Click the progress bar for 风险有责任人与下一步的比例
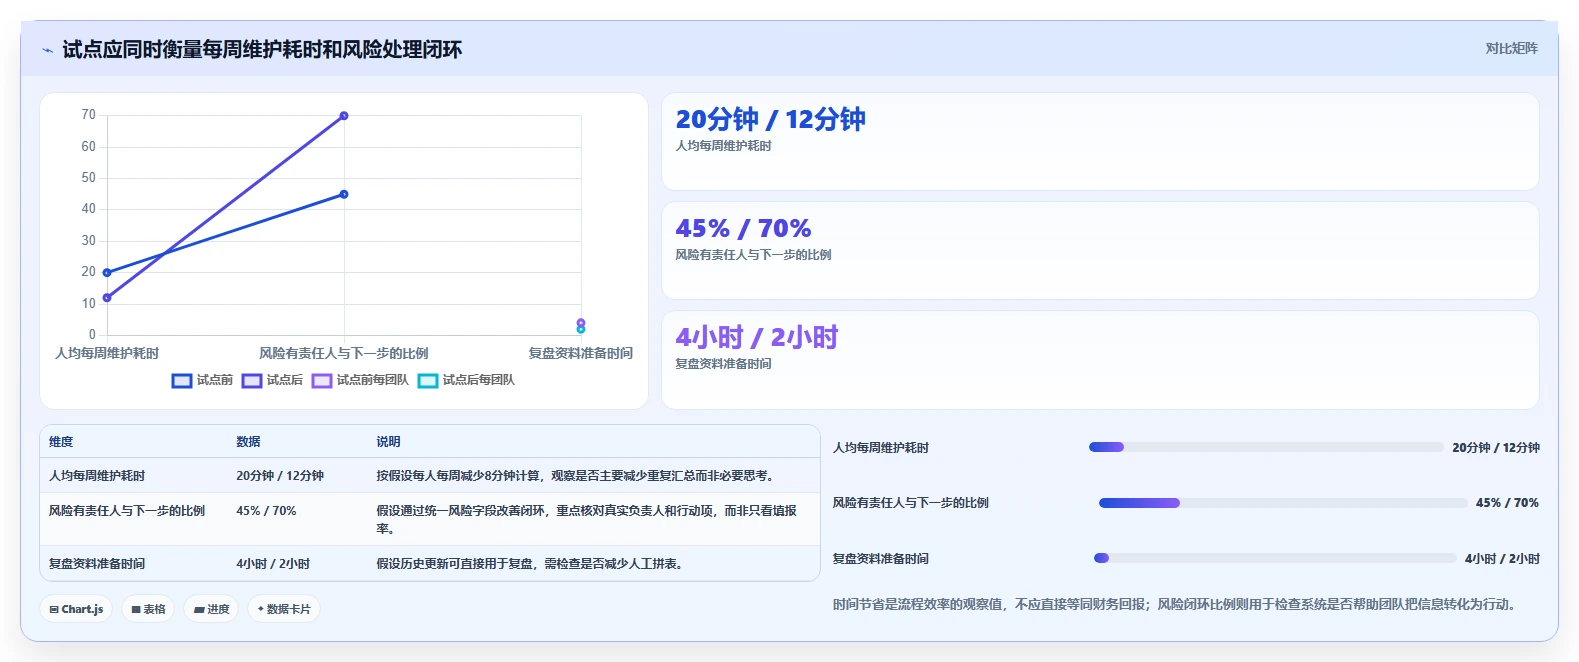 tap(1283, 503)
